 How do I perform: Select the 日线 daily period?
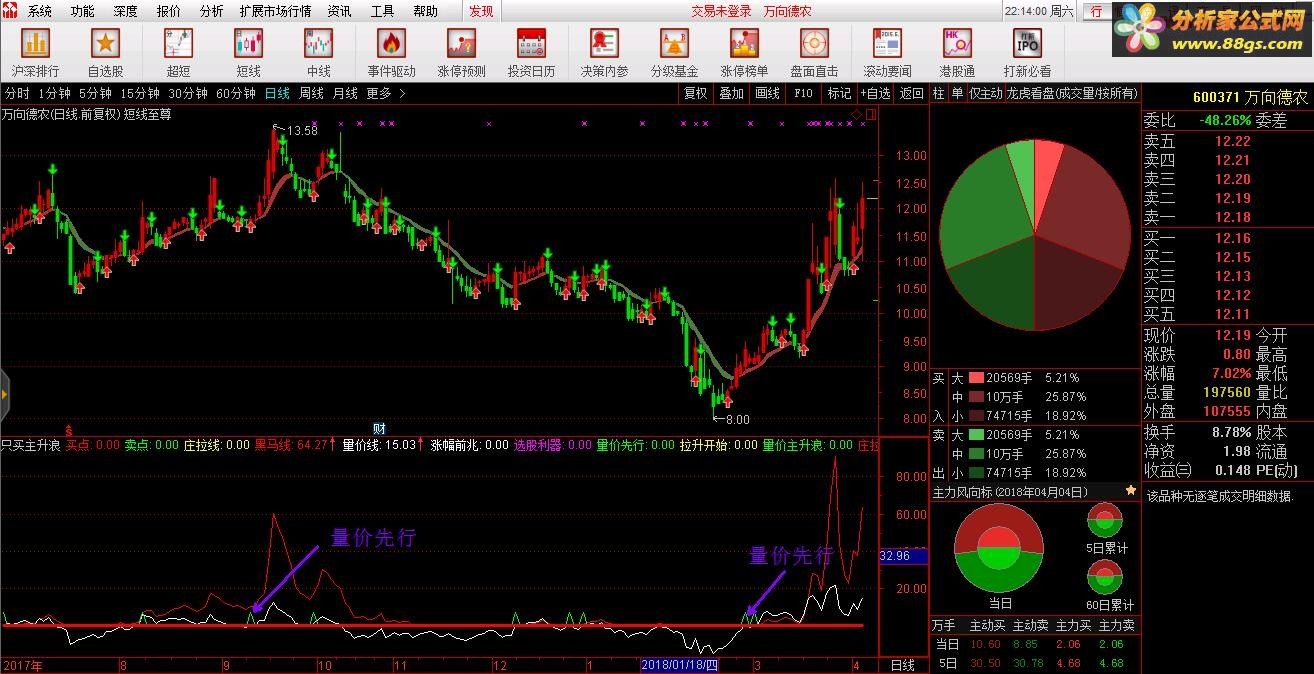coord(277,93)
